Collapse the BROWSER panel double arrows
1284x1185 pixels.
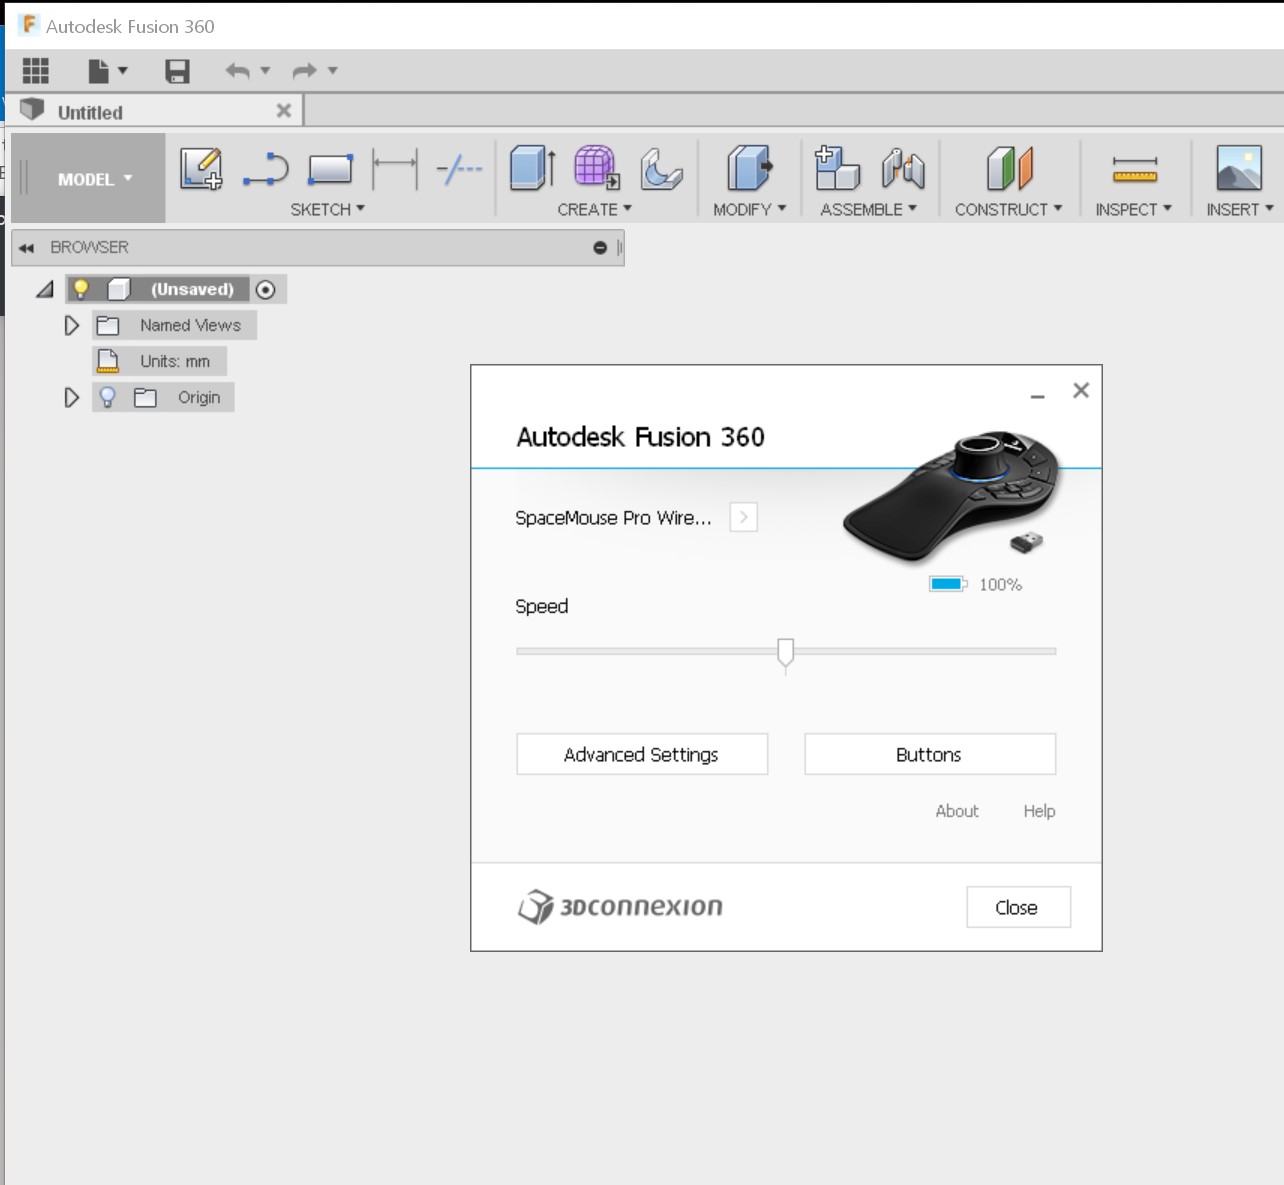click(x=26, y=247)
